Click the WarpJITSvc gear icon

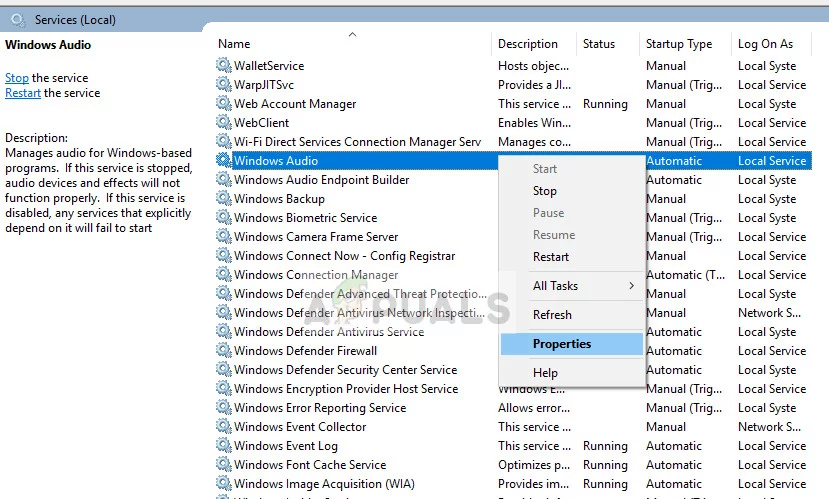(x=224, y=84)
